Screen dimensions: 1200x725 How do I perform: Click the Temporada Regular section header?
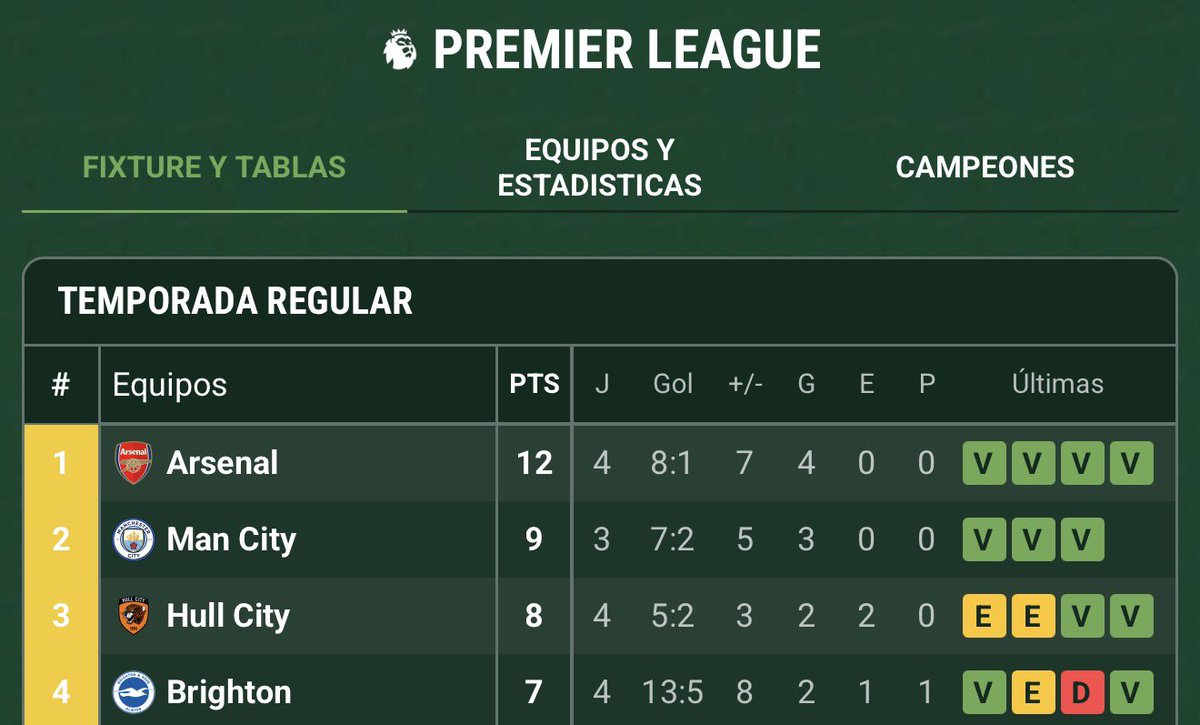(x=235, y=301)
